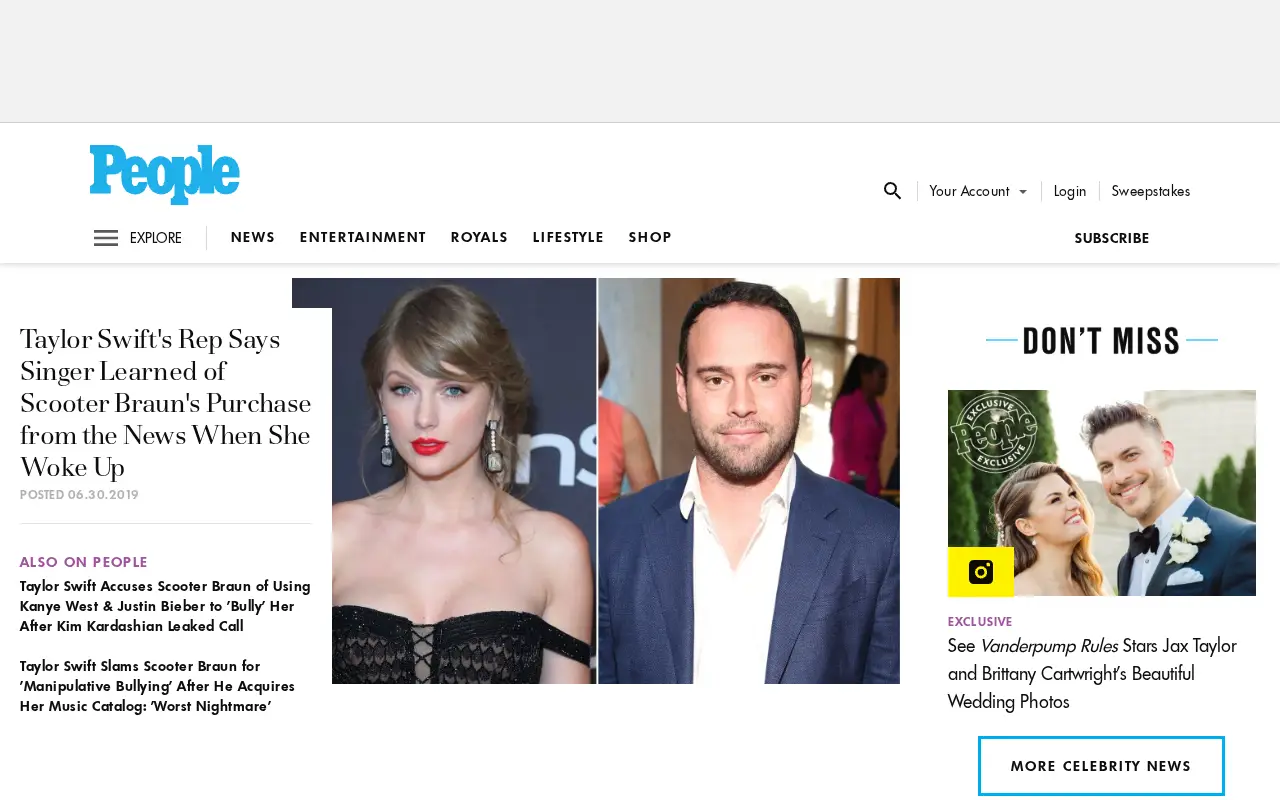Open search with the magnifier icon
Image resolution: width=1280 pixels, height=800 pixels.
892,190
